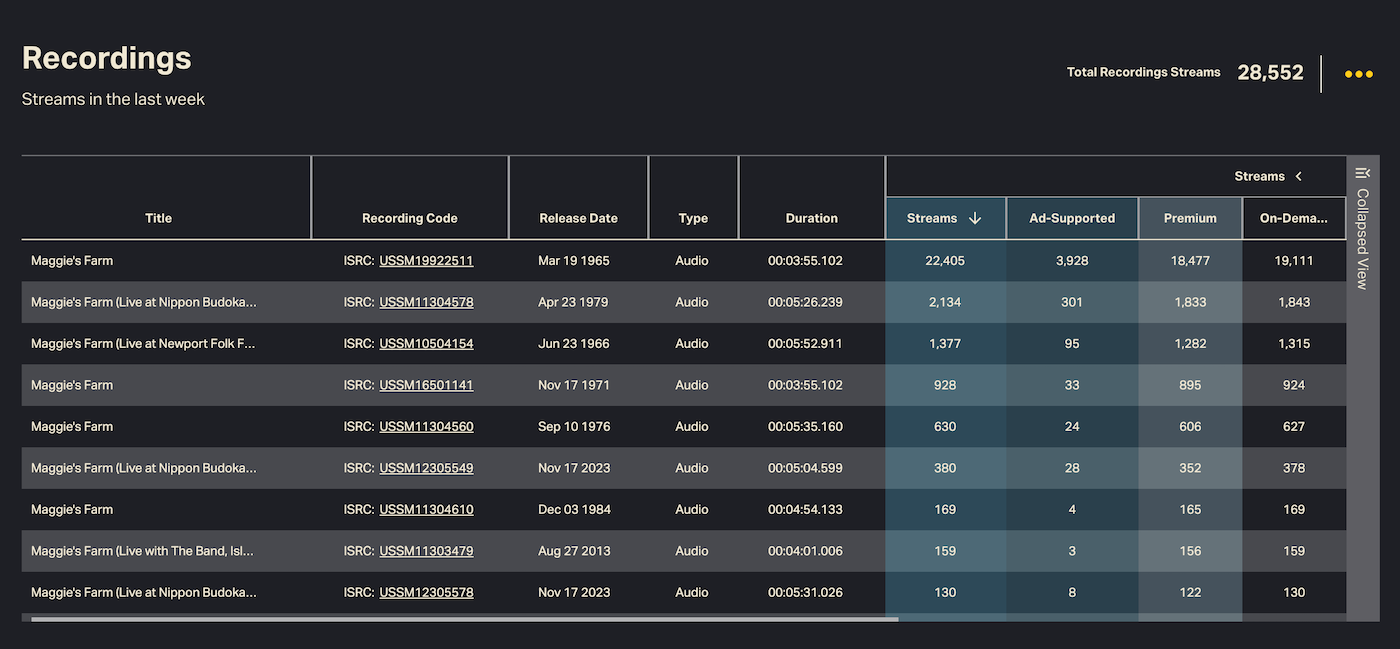Sort by Ad-Supported column header

1072,218
